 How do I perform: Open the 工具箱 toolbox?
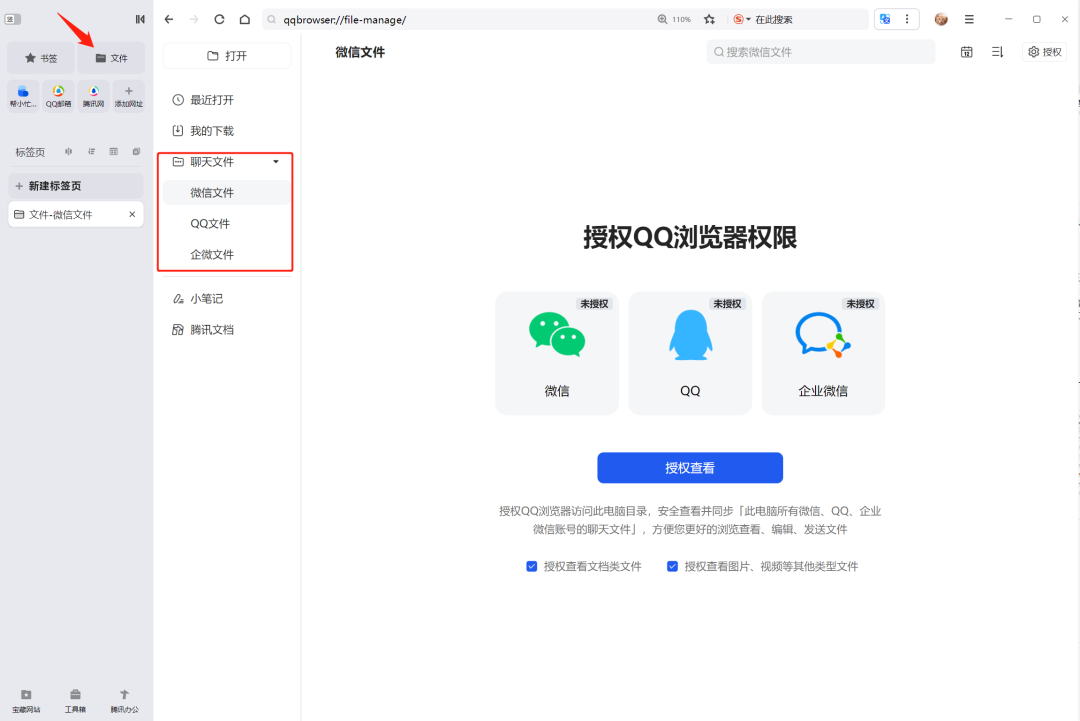pos(75,700)
